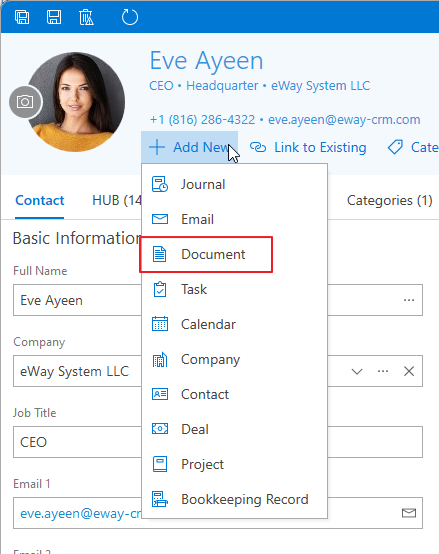
Task: Click Eve Ayeen's profile photo
Action: point(76,102)
